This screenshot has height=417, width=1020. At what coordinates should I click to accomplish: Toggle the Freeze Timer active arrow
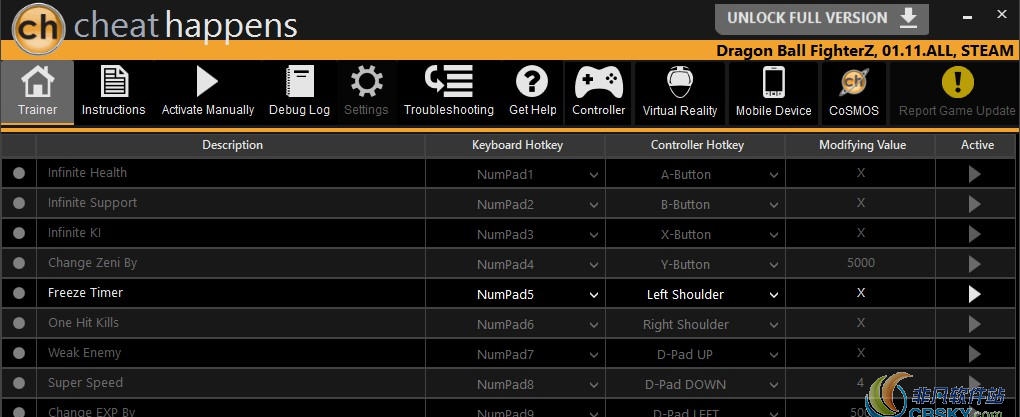(x=974, y=294)
